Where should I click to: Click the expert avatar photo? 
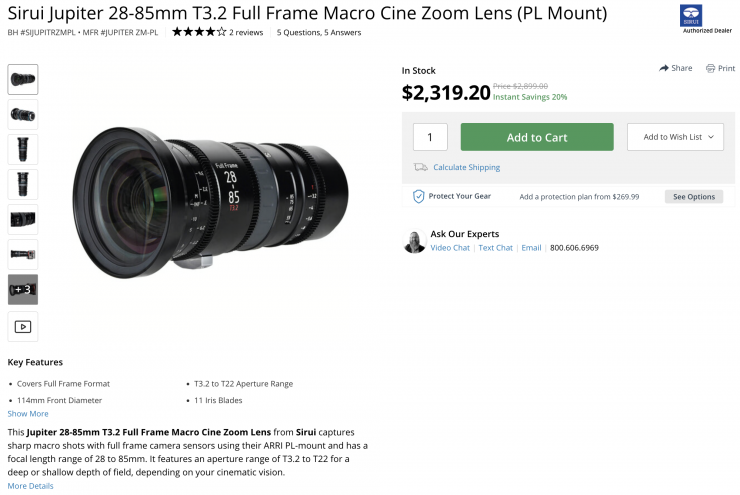pyautogui.click(x=414, y=241)
